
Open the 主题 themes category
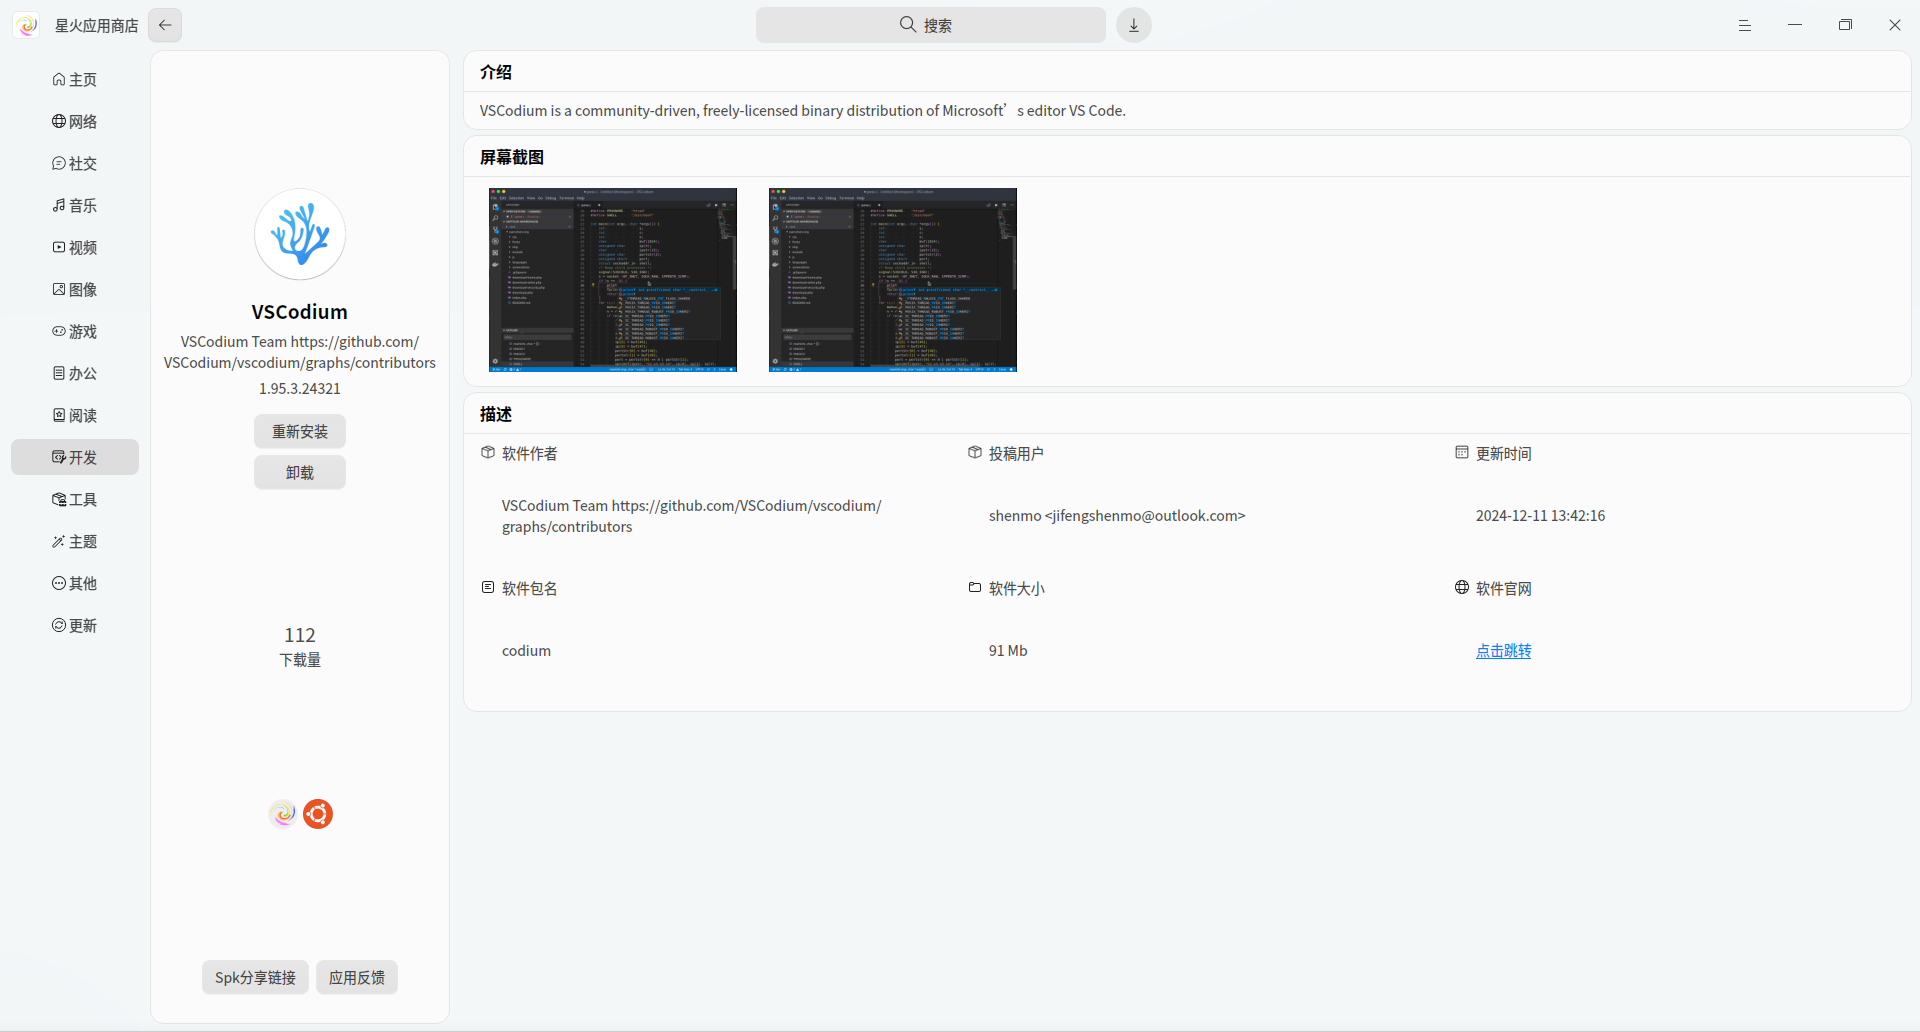(75, 541)
